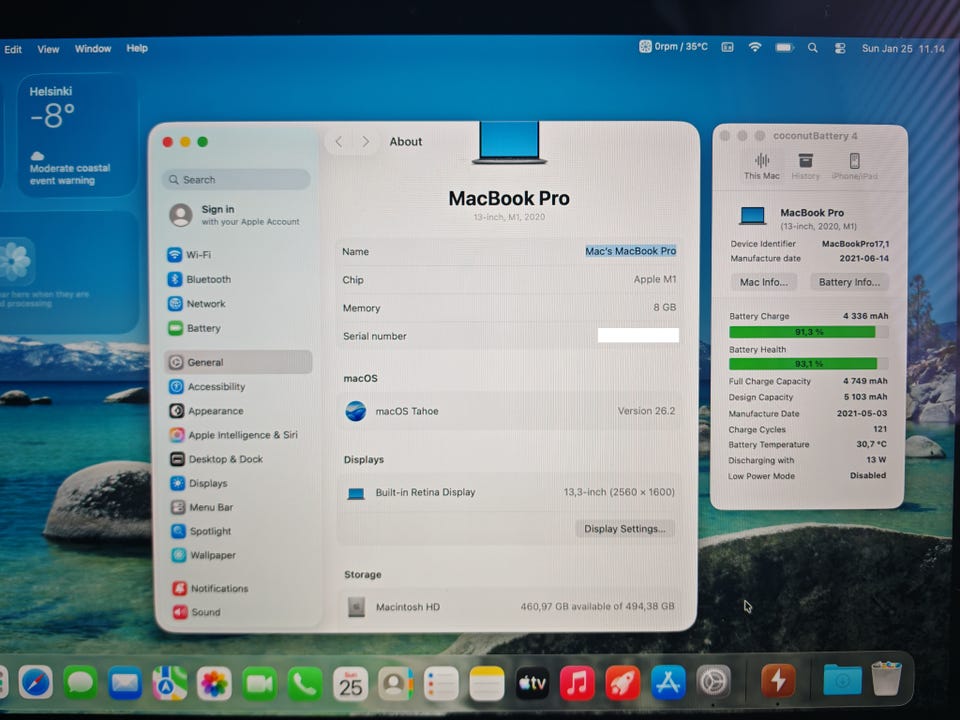Image resolution: width=960 pixels, height=720 pixels.
Task: Open the View menu
Action: pyautogui.click(x=48, y=49)
